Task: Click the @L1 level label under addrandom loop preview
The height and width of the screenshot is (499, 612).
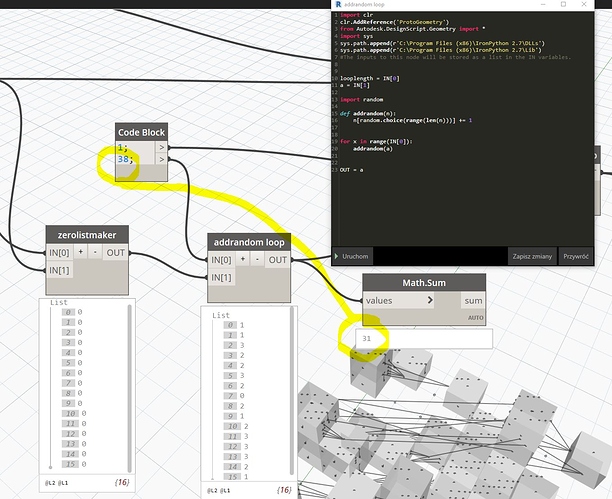Action: (x=225, y=490)
